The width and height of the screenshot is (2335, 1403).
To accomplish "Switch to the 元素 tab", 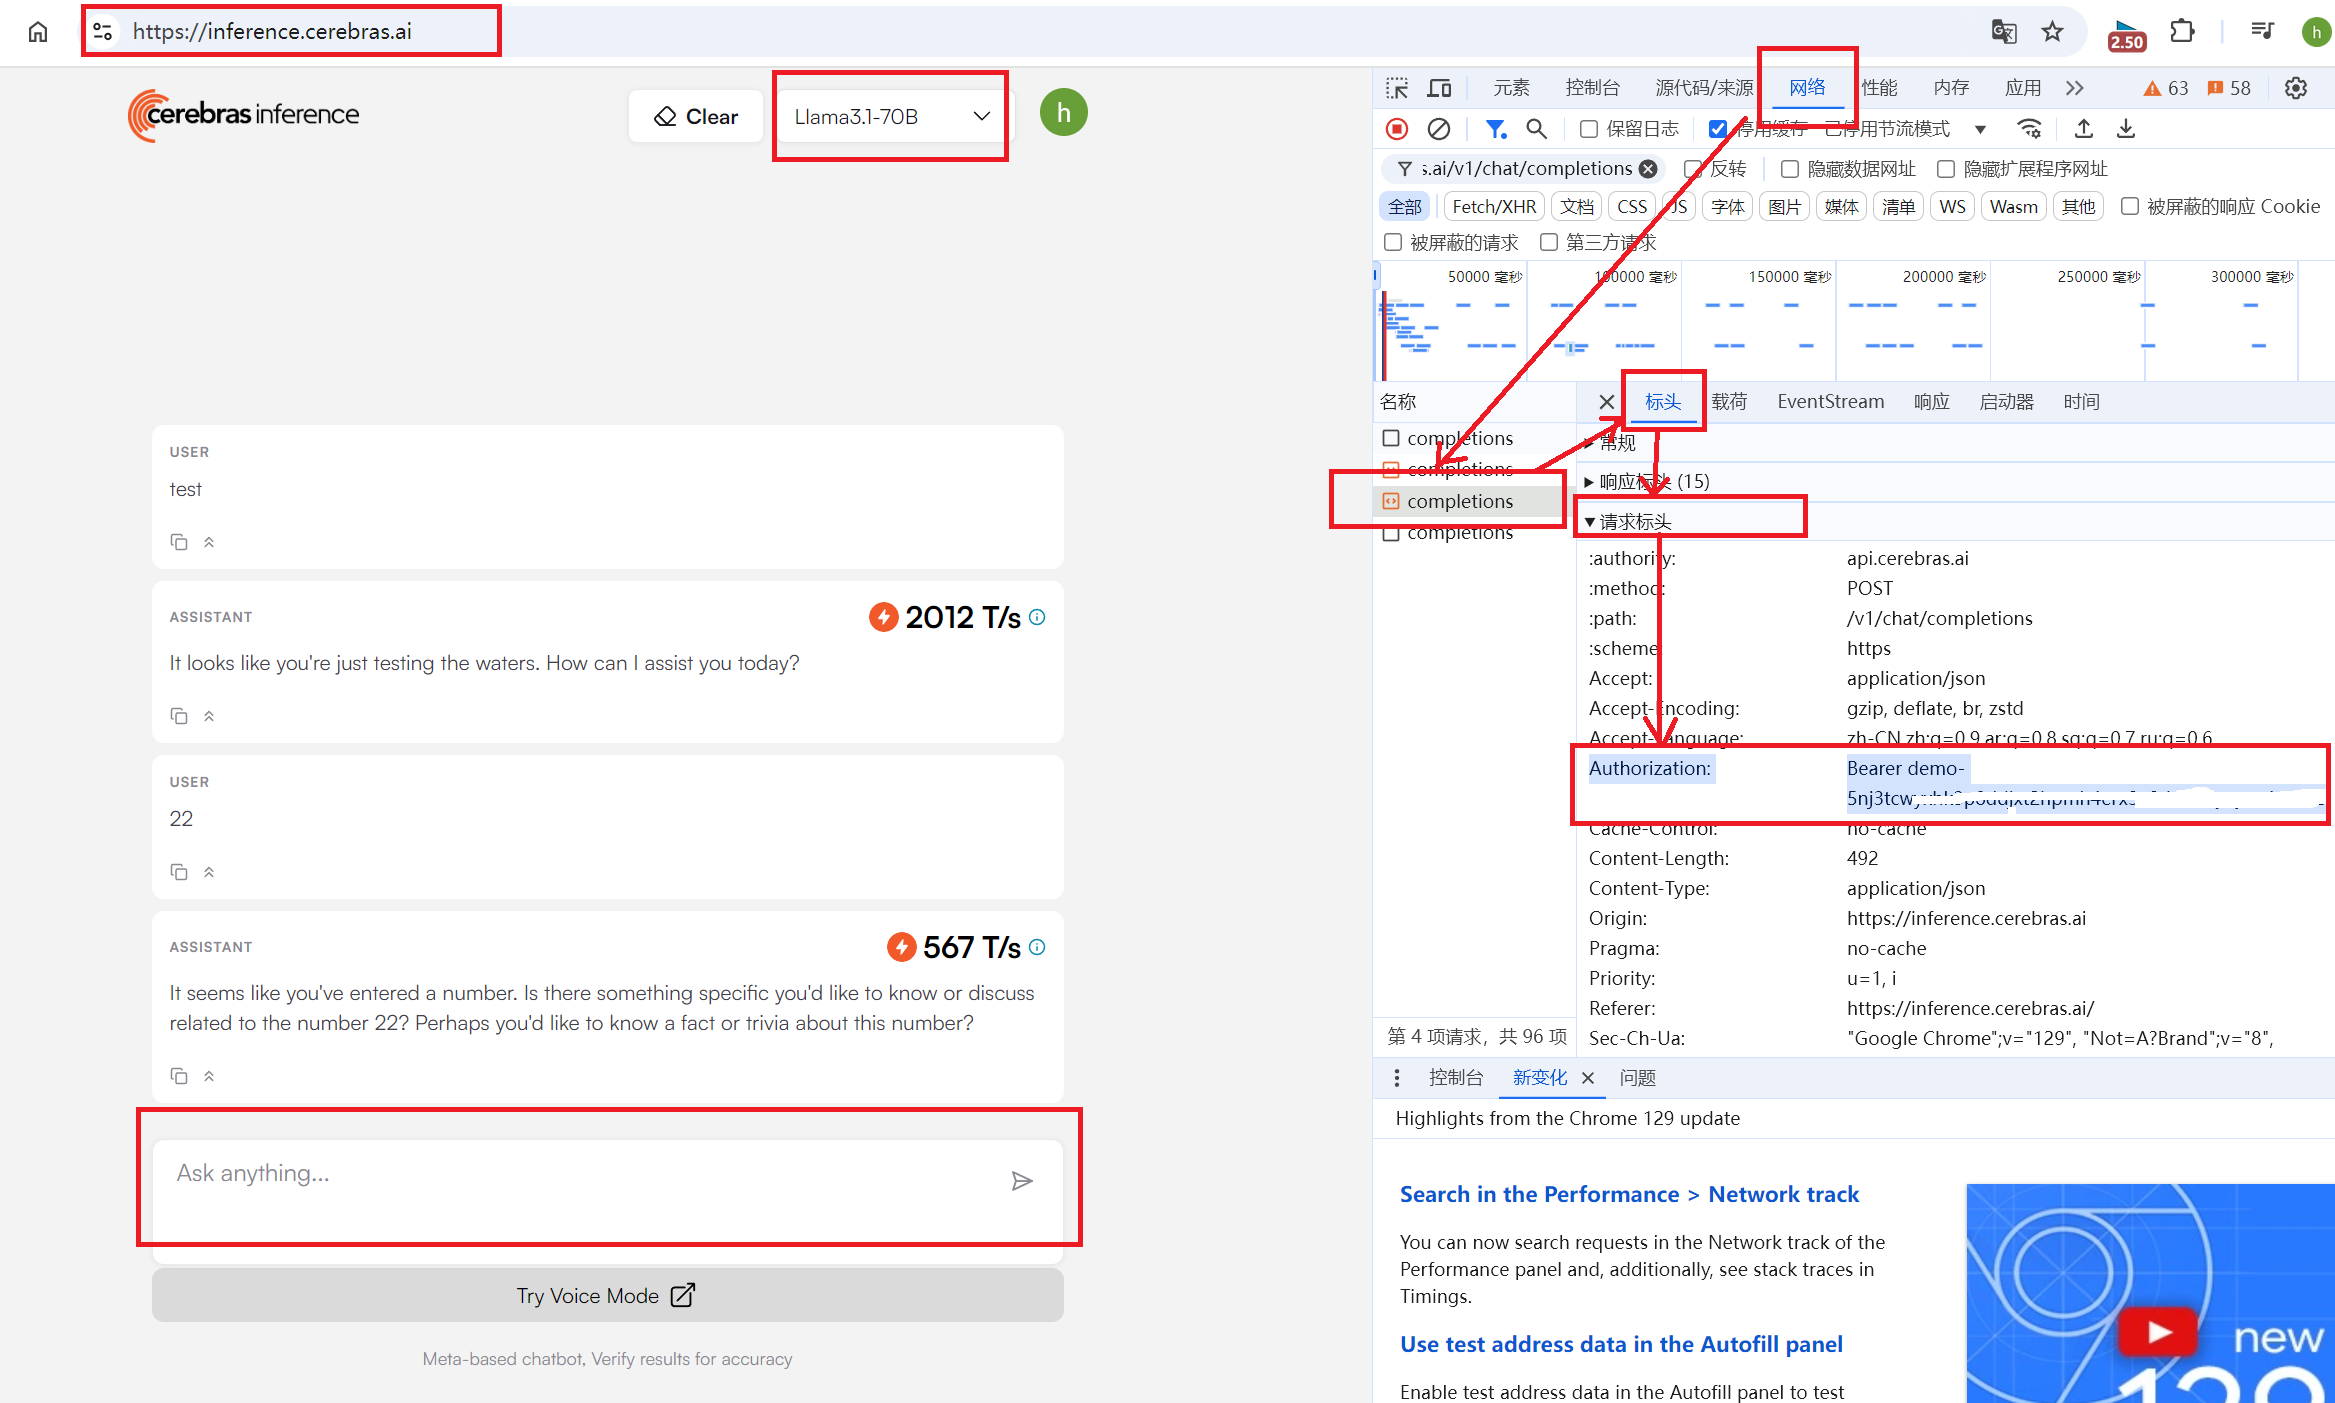I will tap(1511, 88).
